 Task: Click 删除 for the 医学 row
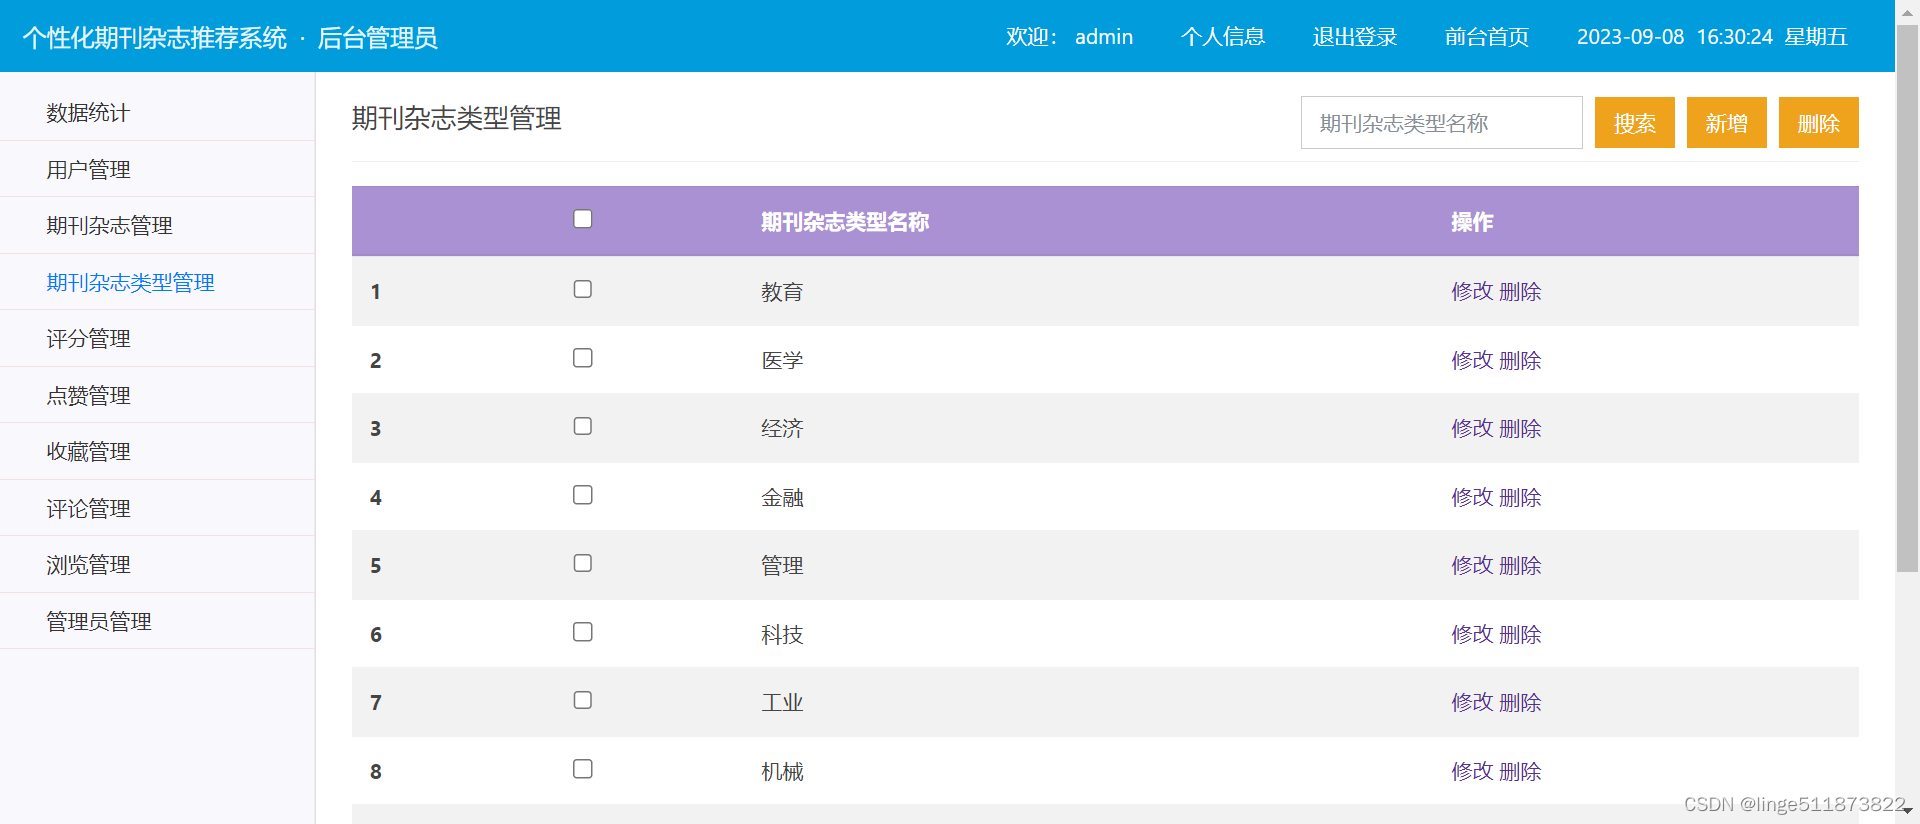coord(1520,360)
